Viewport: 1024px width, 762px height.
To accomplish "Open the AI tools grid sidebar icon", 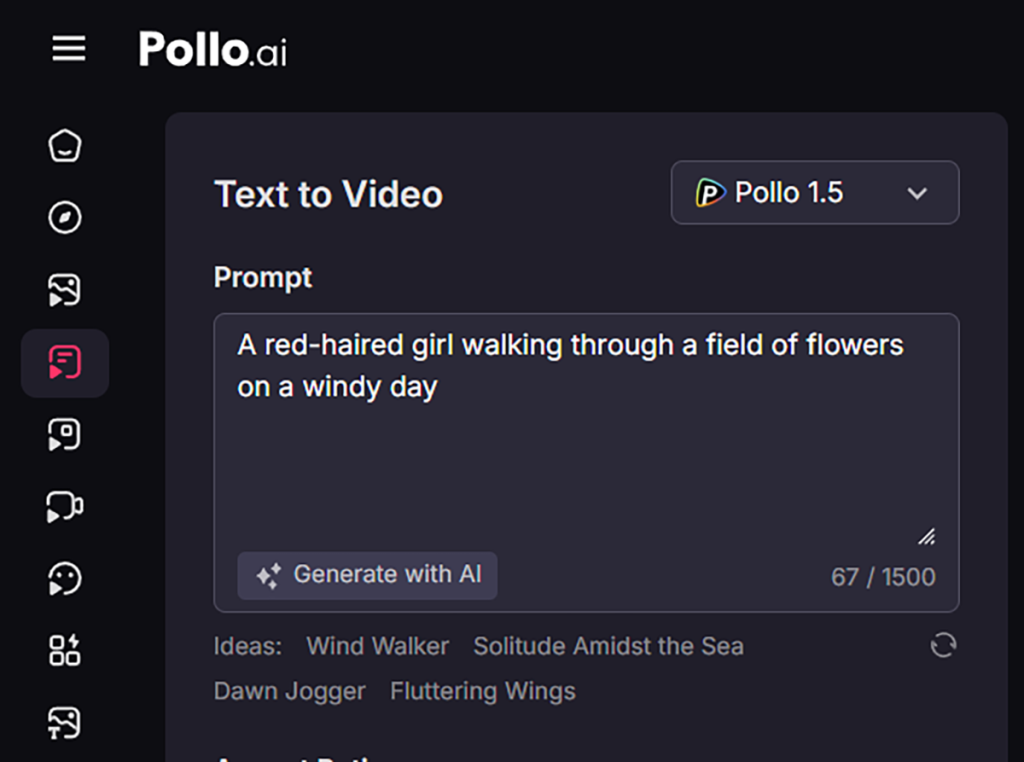I will tap(65, 650).
